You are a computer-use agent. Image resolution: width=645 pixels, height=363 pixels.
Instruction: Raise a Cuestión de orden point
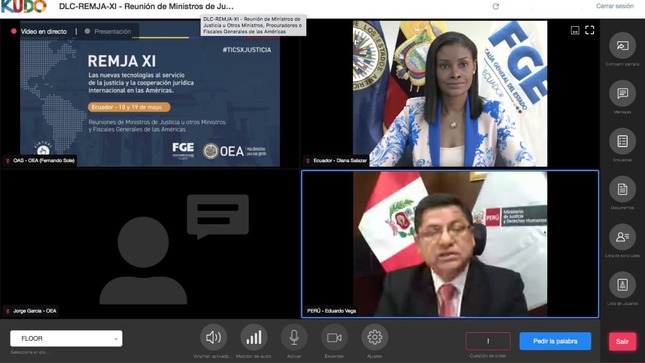[488, 341]
